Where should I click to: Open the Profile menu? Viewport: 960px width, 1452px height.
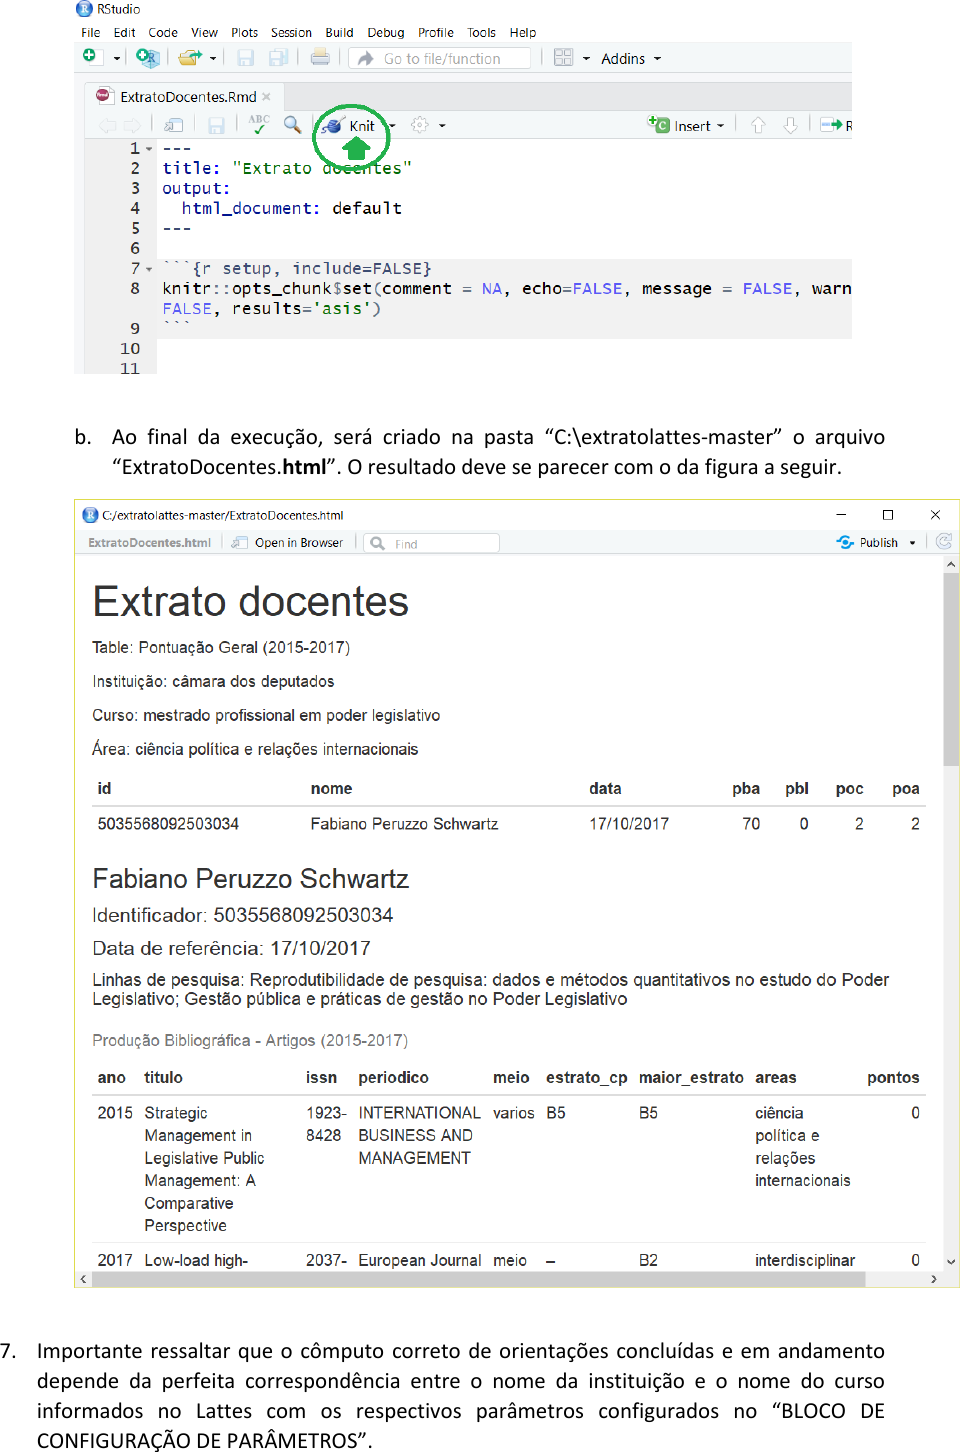click(x=435, y=33)
